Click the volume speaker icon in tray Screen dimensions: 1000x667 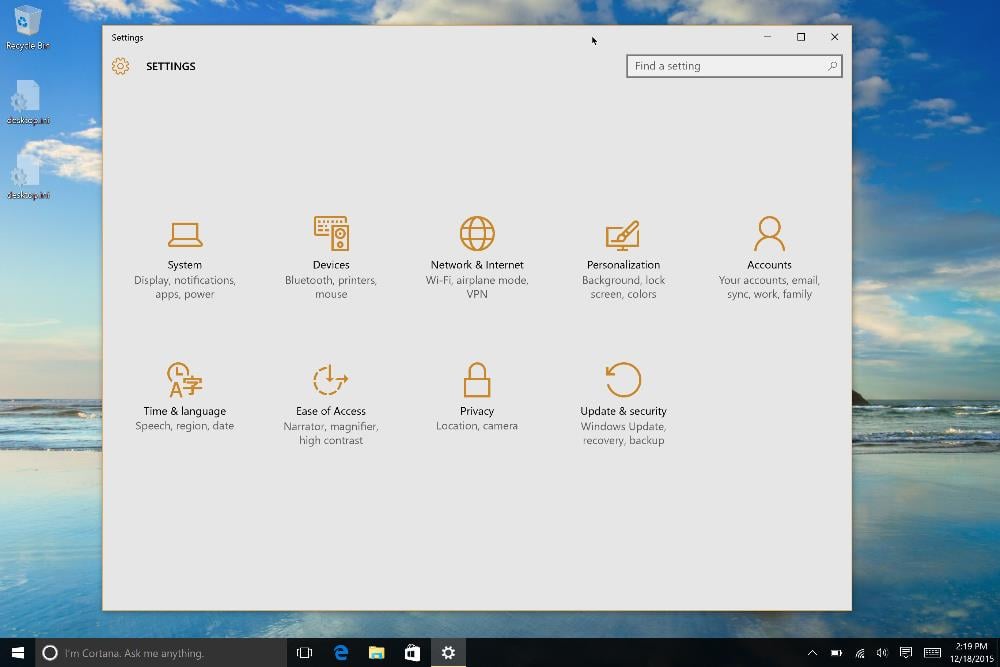pyautogui.click(x=882, y=653)
